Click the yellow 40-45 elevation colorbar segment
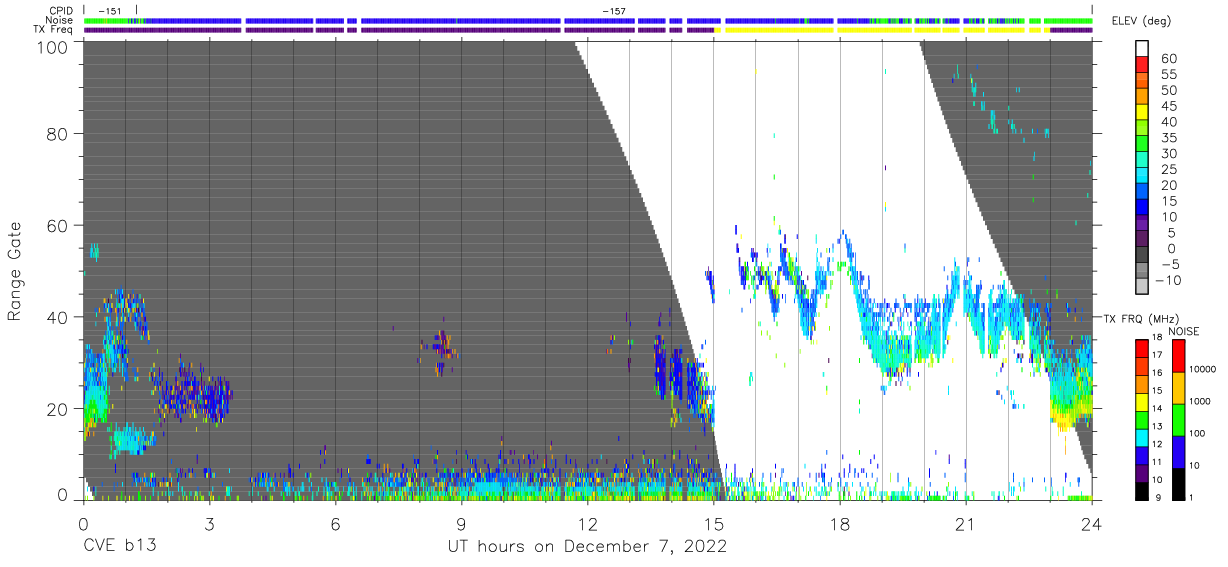The image size is (1228, 567). point(1142,114)
